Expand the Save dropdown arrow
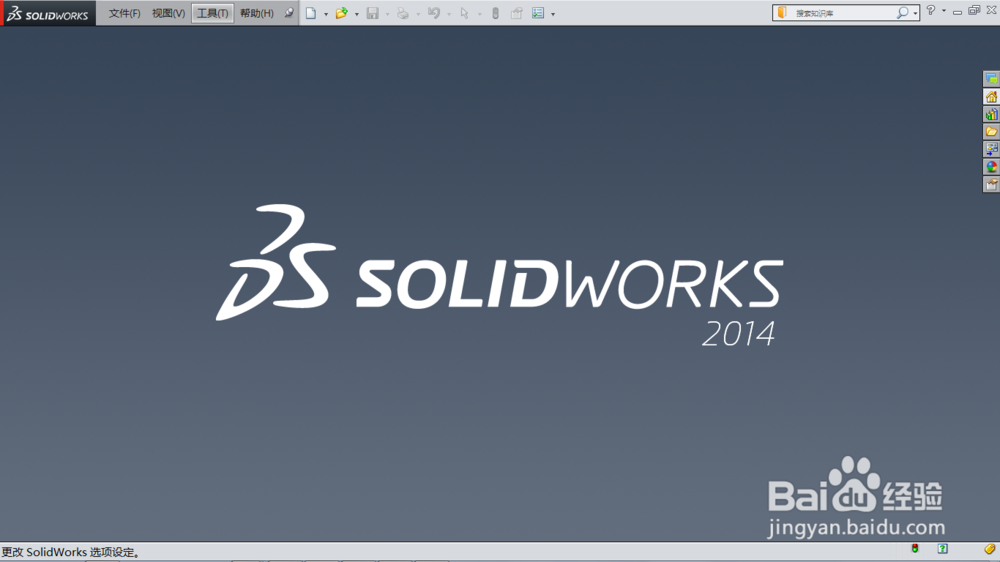The image size is (1000, 562). coord(387,14)
